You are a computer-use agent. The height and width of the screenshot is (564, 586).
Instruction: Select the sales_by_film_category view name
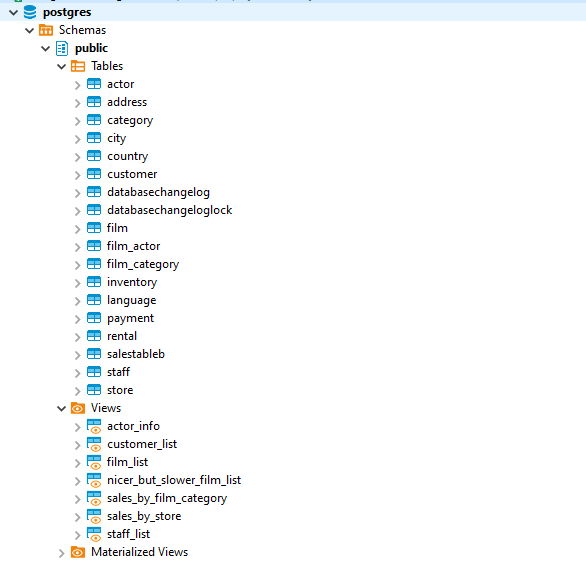(x=167, y=499)
